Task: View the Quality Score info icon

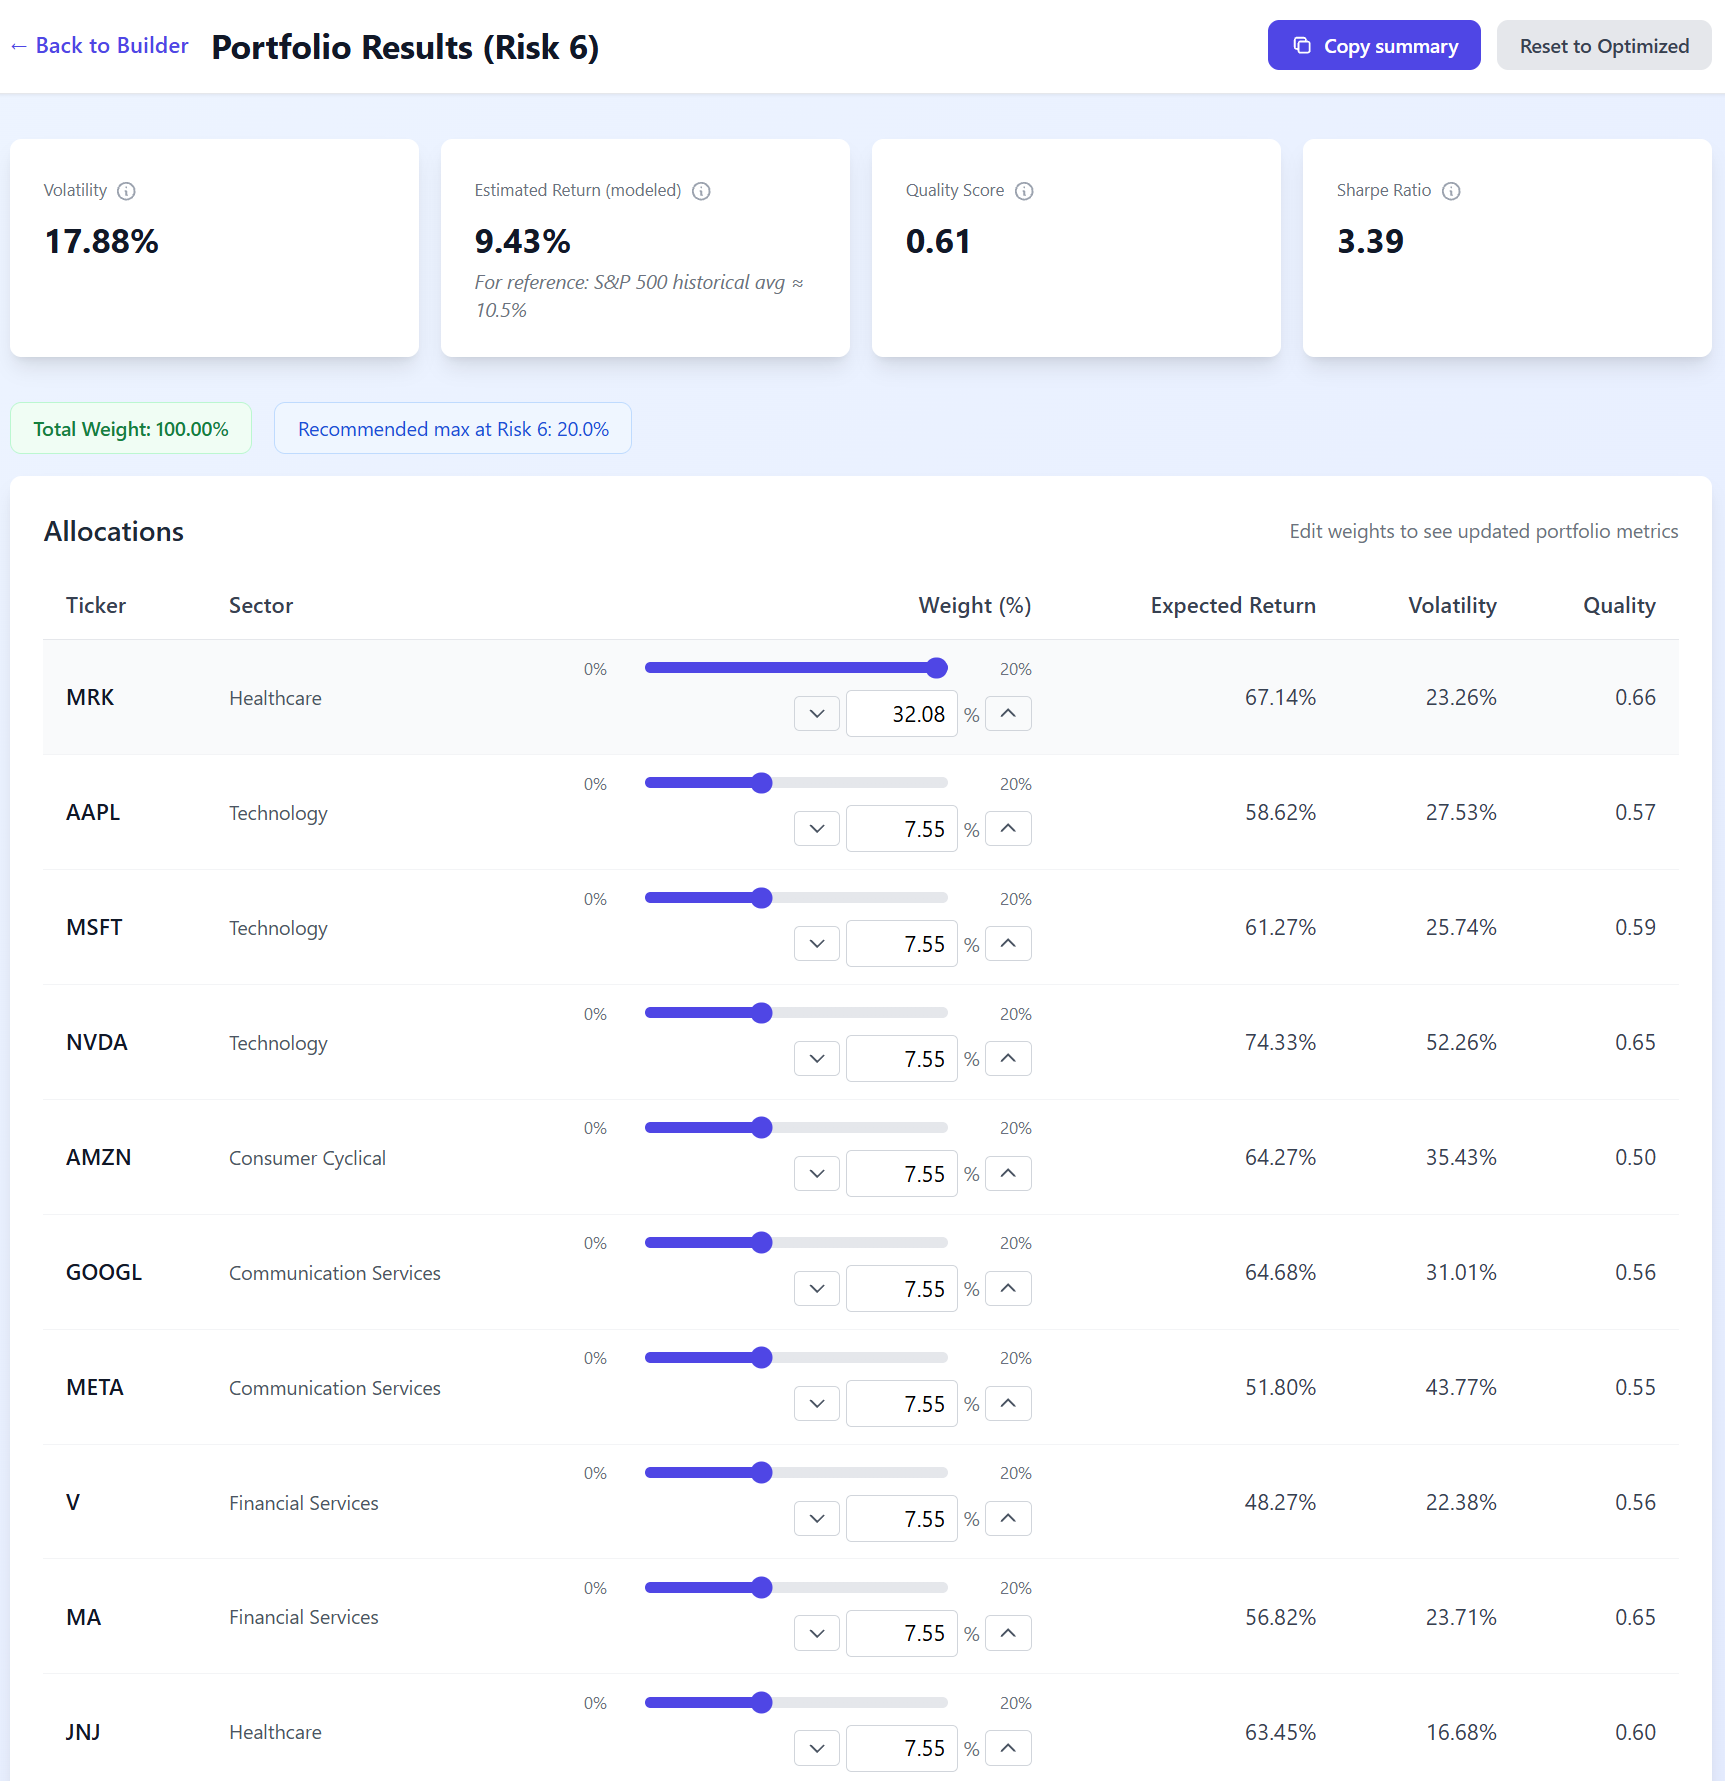Action: (1024, 191)
